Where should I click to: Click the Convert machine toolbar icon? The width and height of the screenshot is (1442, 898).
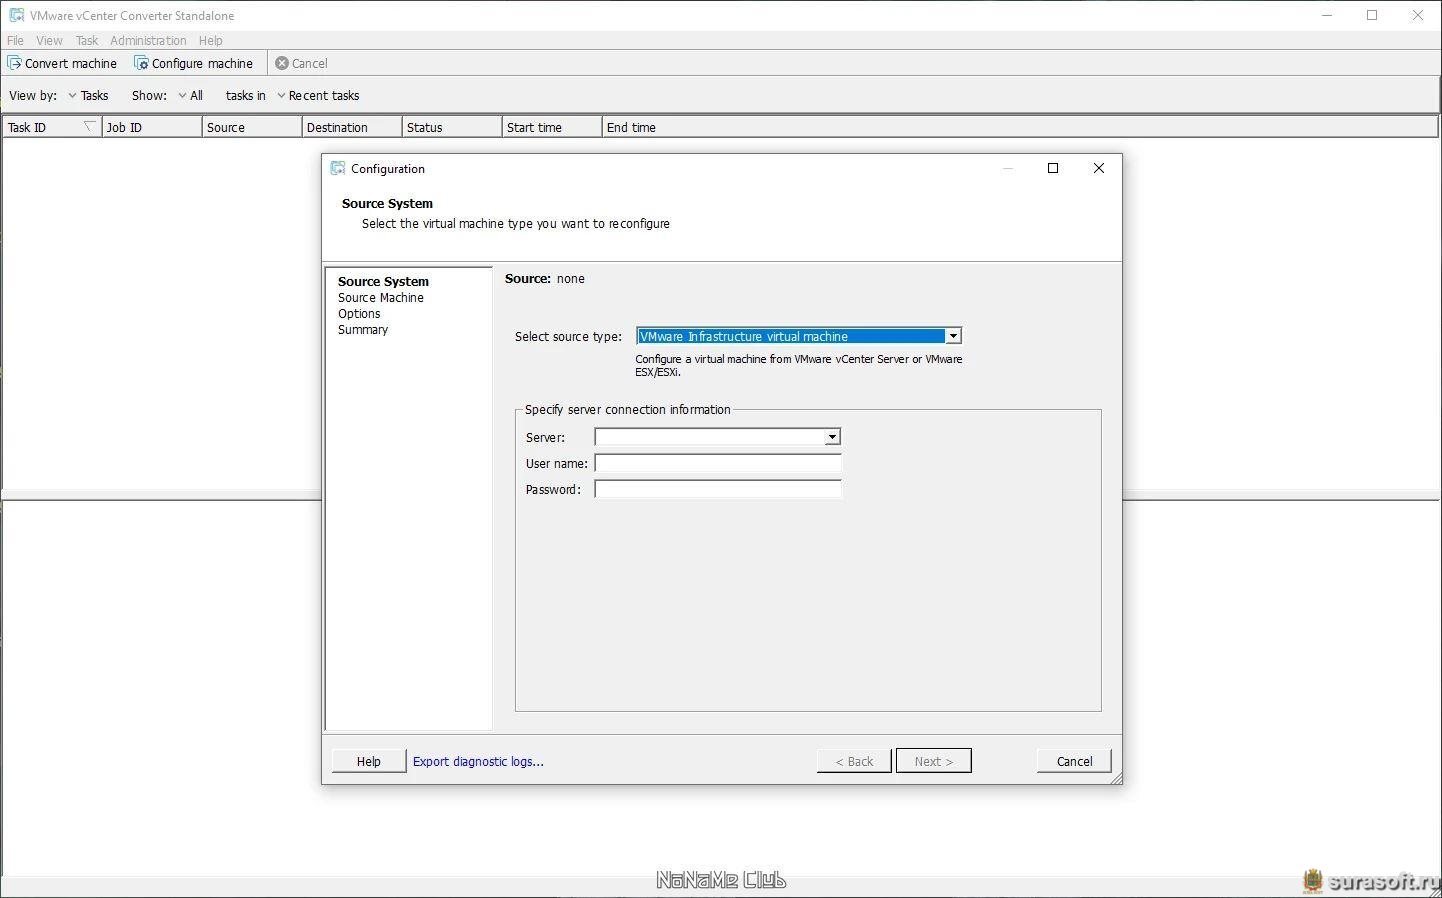[x=14, y=63]
